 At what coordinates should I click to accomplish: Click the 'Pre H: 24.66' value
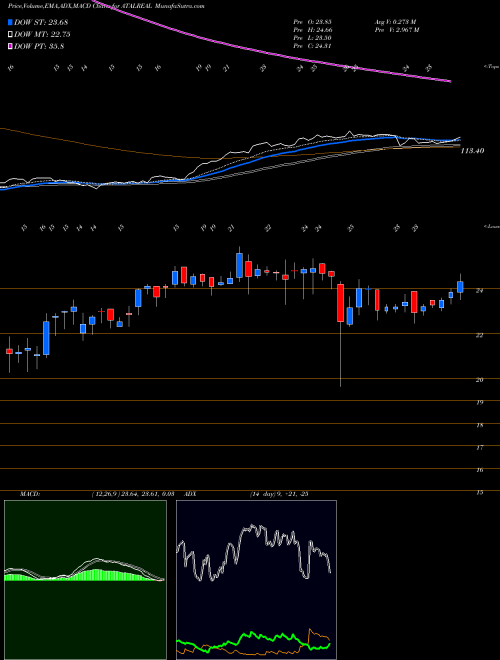point(312,30)
